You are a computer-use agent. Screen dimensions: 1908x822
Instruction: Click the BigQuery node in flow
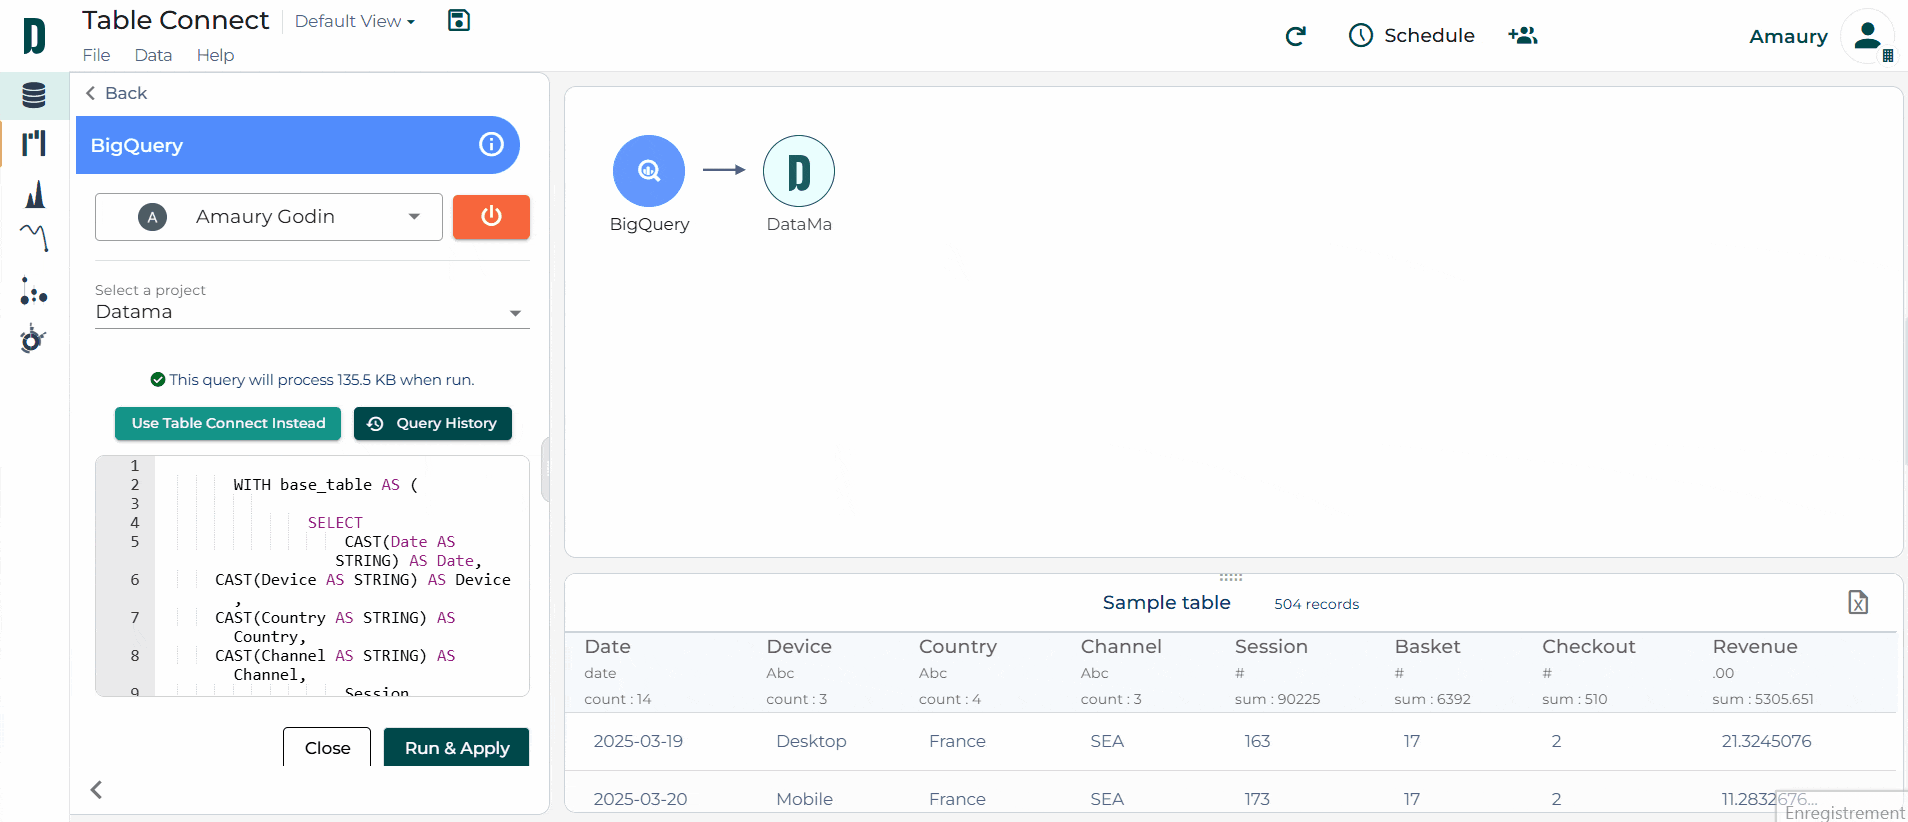click(x=649, y=171)
